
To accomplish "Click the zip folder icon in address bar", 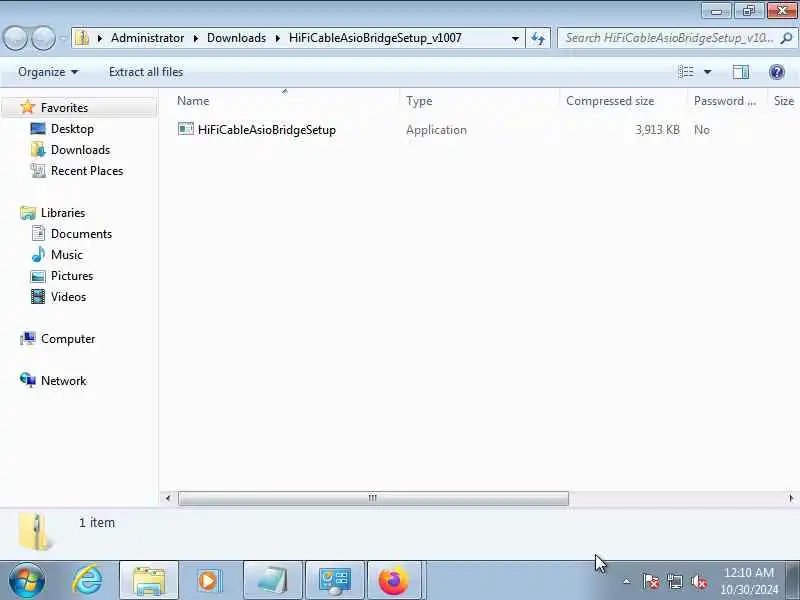I will click(82, 38).
